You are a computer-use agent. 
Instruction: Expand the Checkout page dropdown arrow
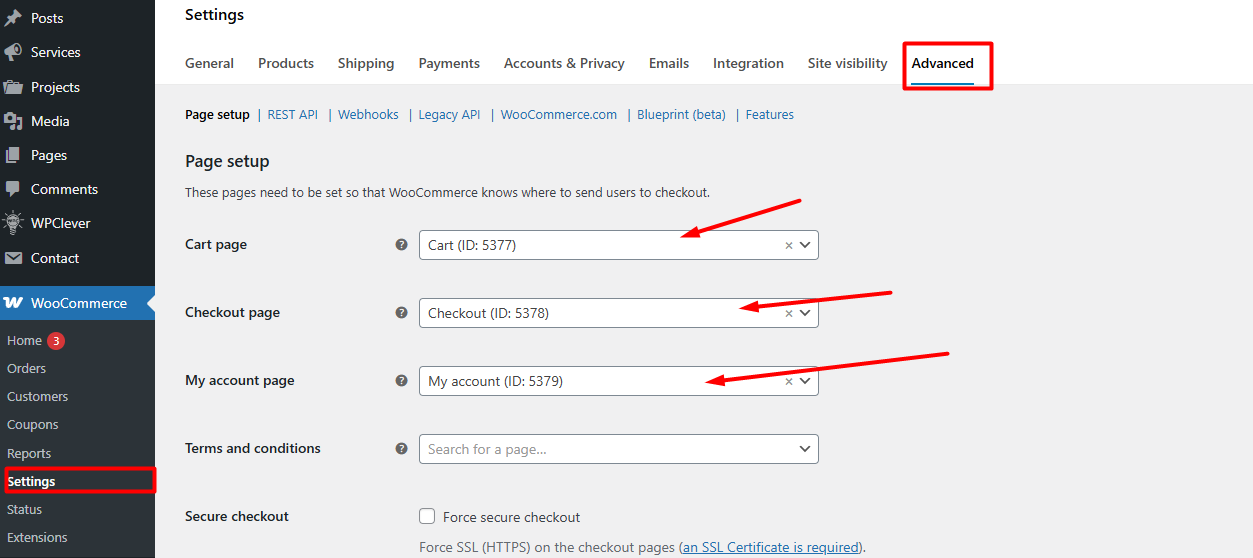coord(805,313)
